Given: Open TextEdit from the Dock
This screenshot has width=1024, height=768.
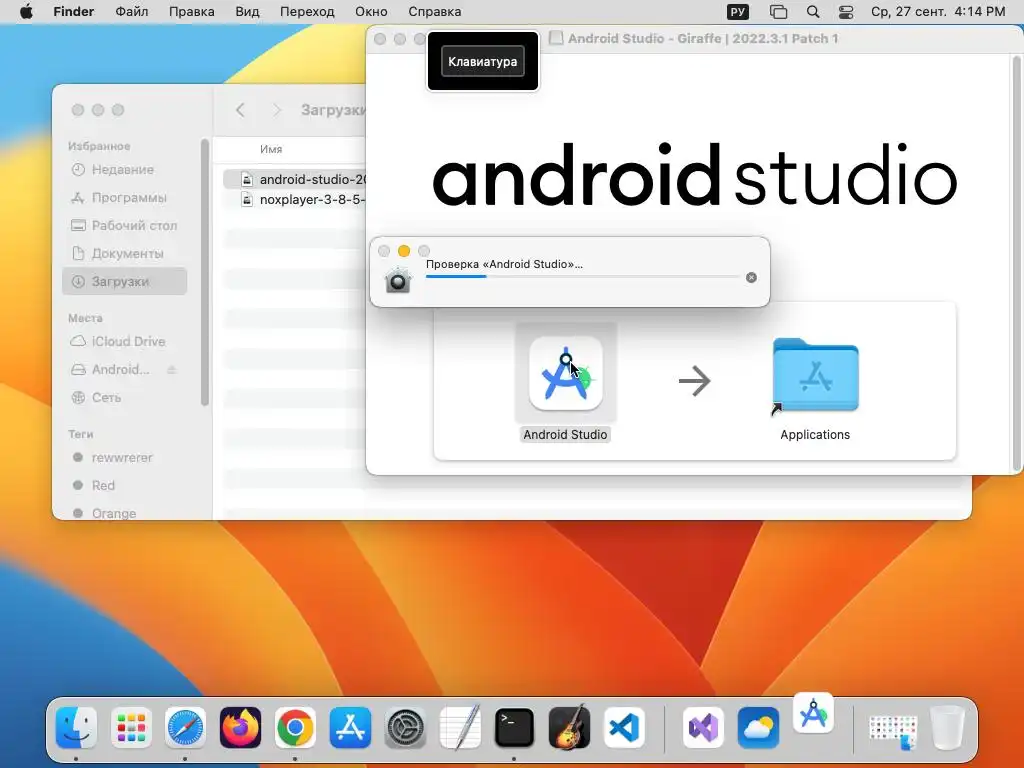Looking at the screenshot, I should tap(460, 727).
